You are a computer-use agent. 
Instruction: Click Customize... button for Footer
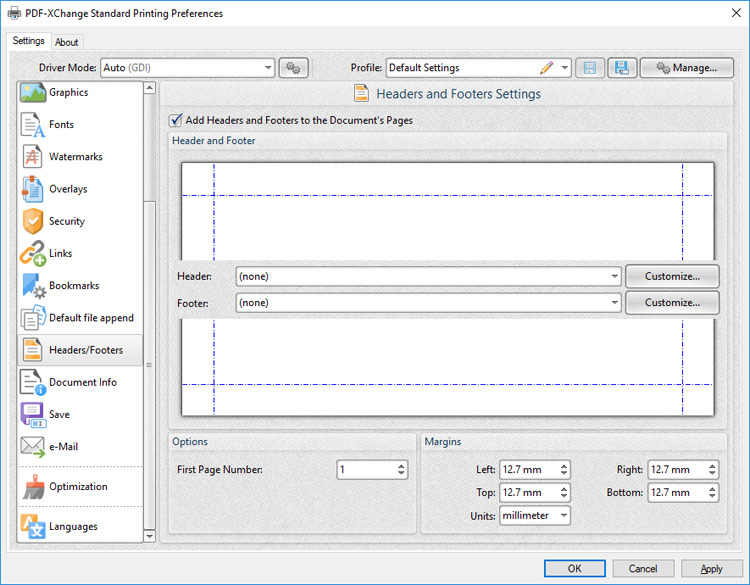pos(672,303)
